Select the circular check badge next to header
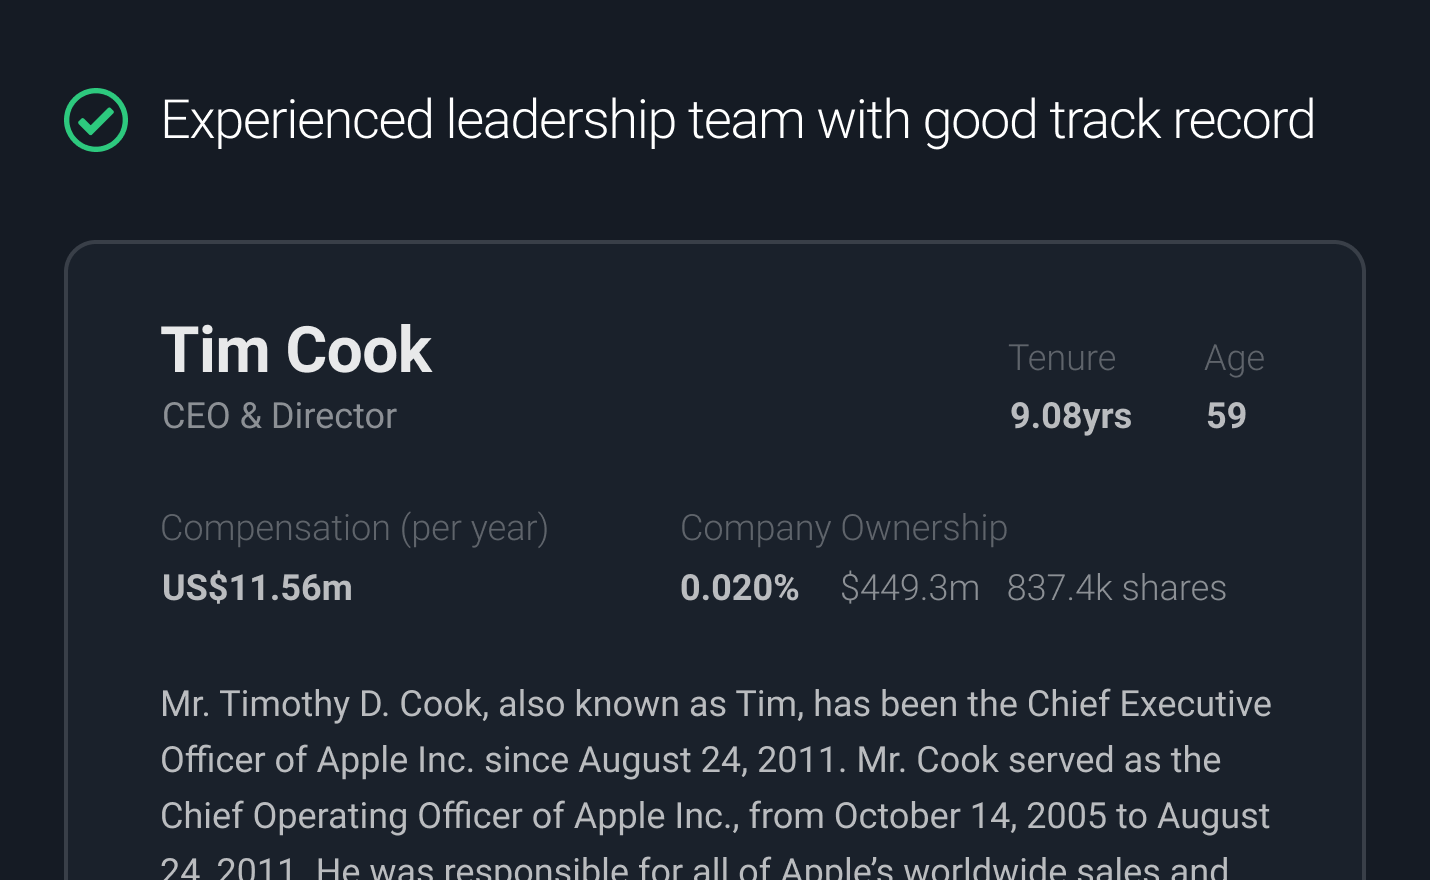 (x=96, y=119)
